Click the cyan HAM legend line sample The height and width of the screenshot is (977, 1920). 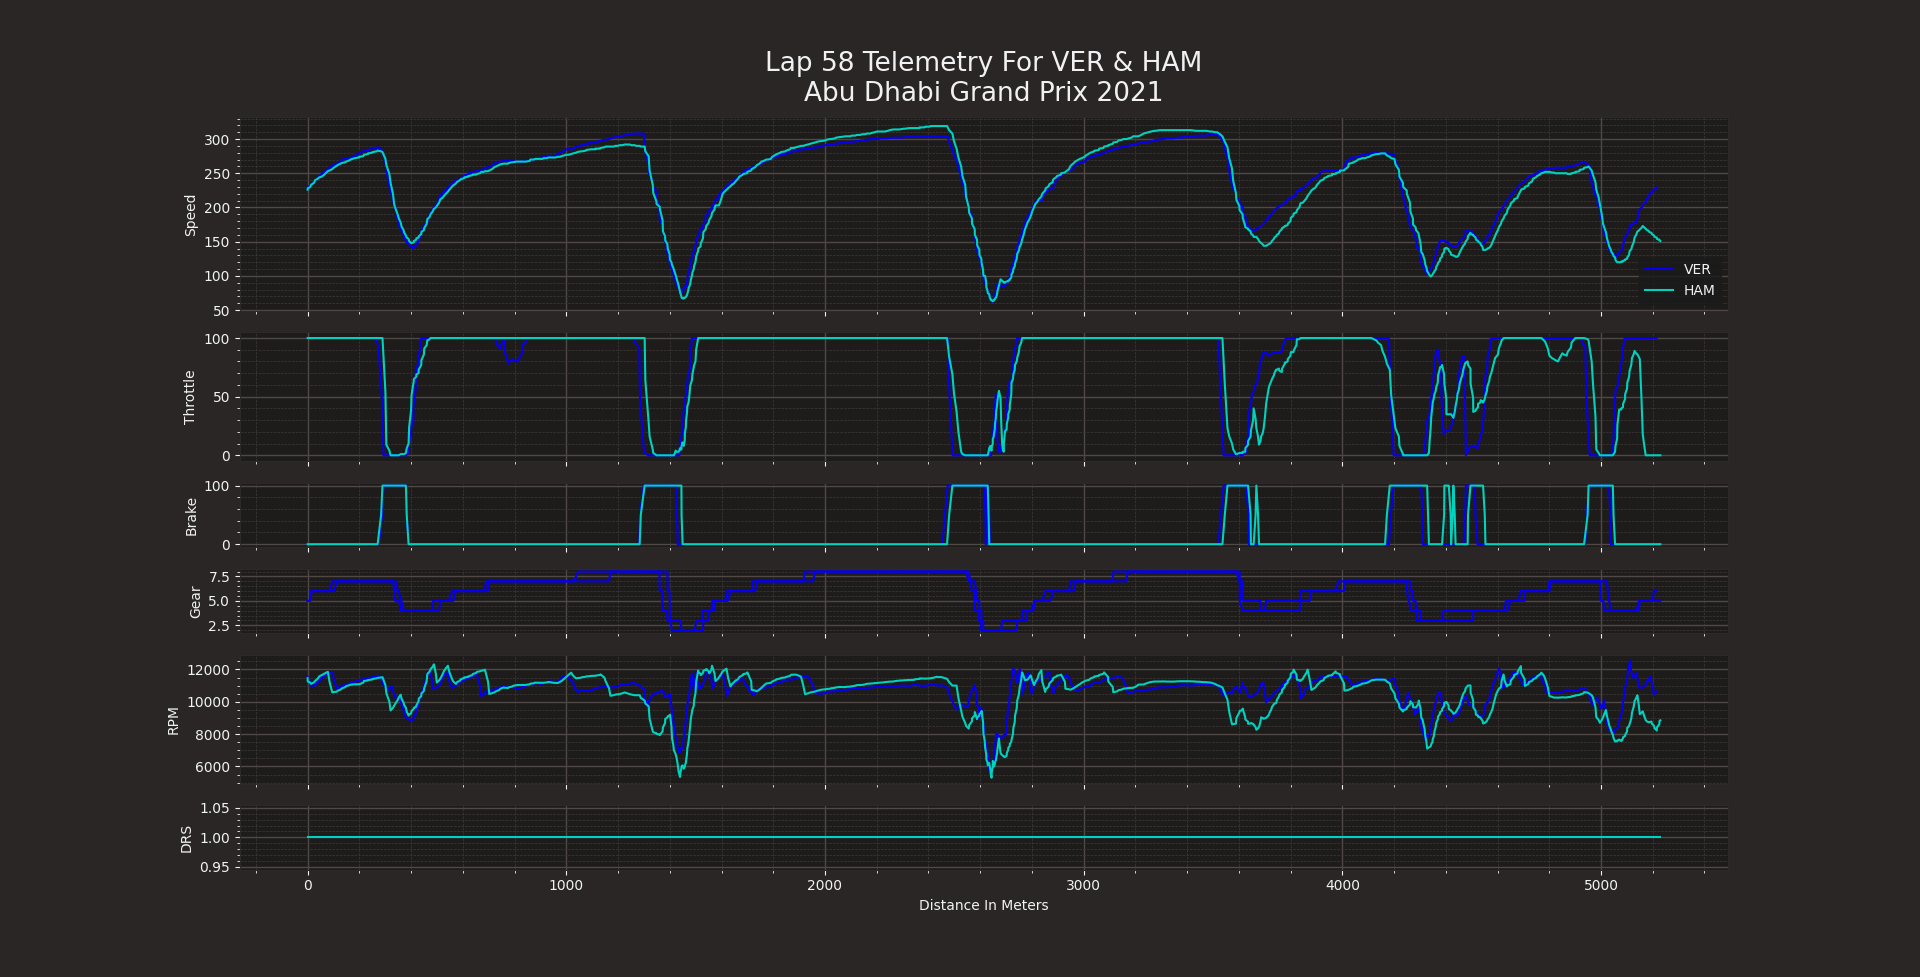tap(1659, 290)
